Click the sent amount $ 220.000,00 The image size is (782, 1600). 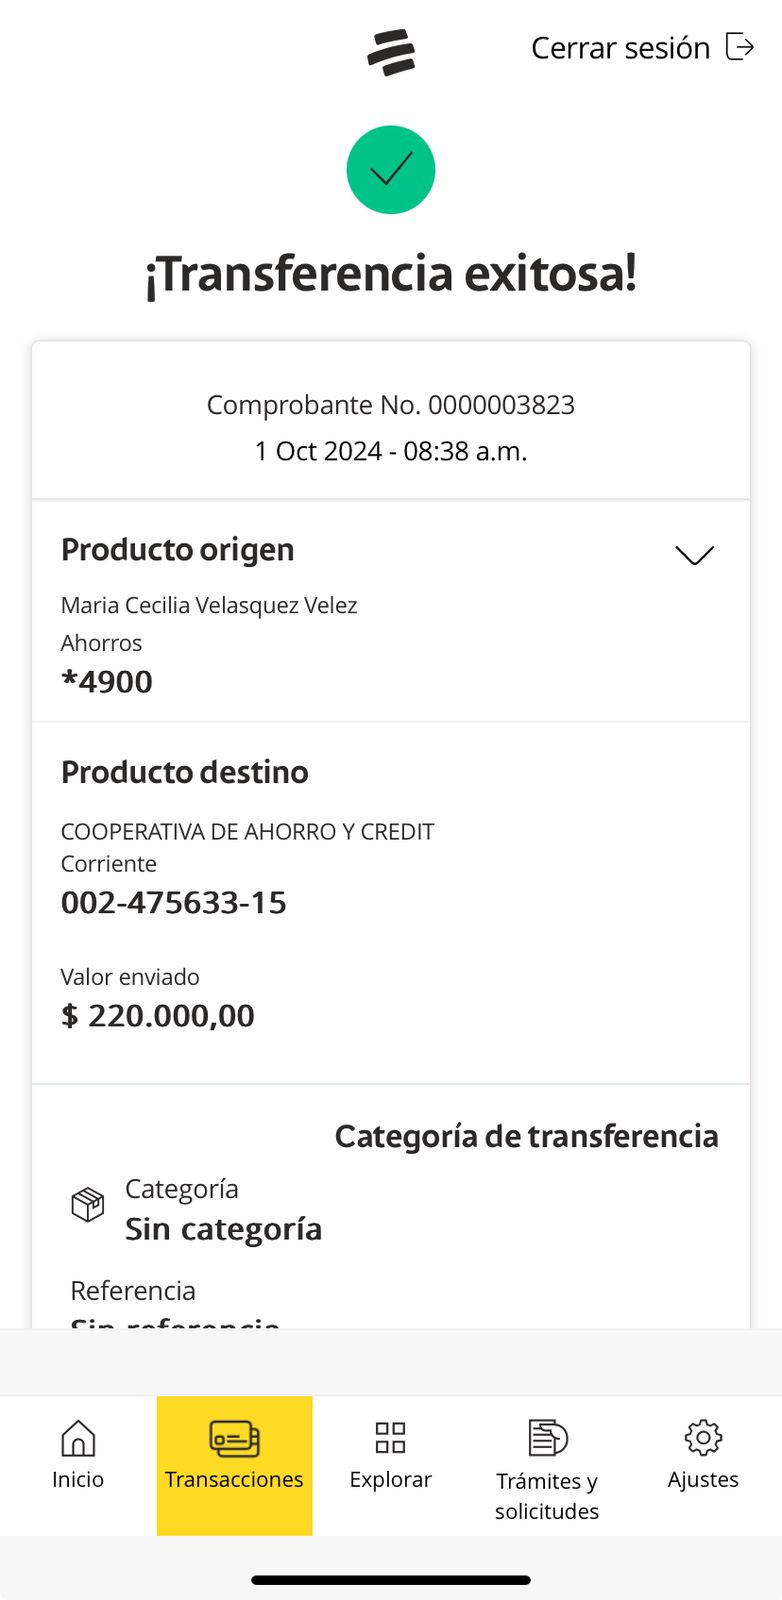[158, 1016]
